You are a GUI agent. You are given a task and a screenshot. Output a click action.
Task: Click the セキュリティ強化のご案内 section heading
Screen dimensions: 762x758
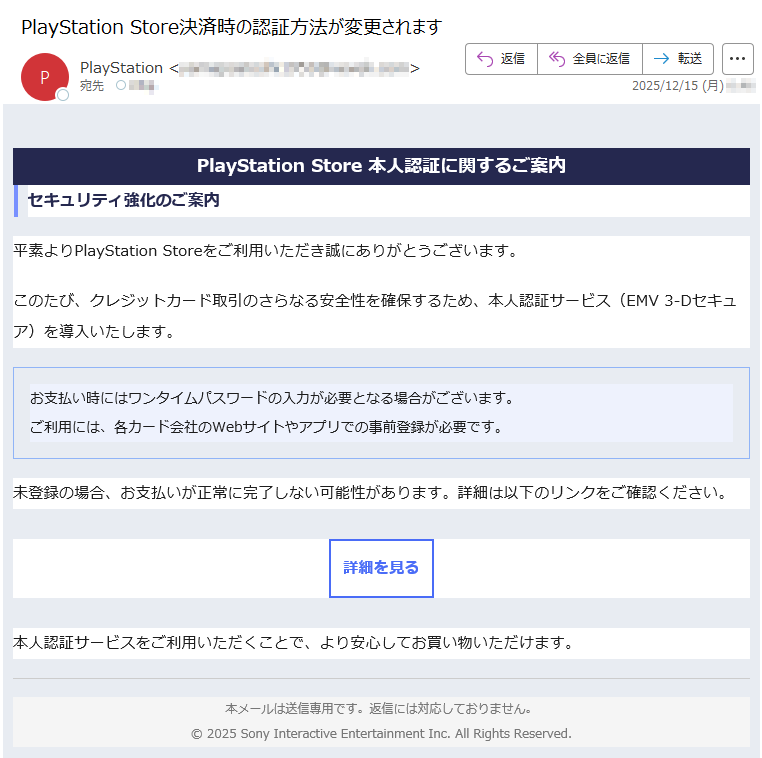(123, 201)
